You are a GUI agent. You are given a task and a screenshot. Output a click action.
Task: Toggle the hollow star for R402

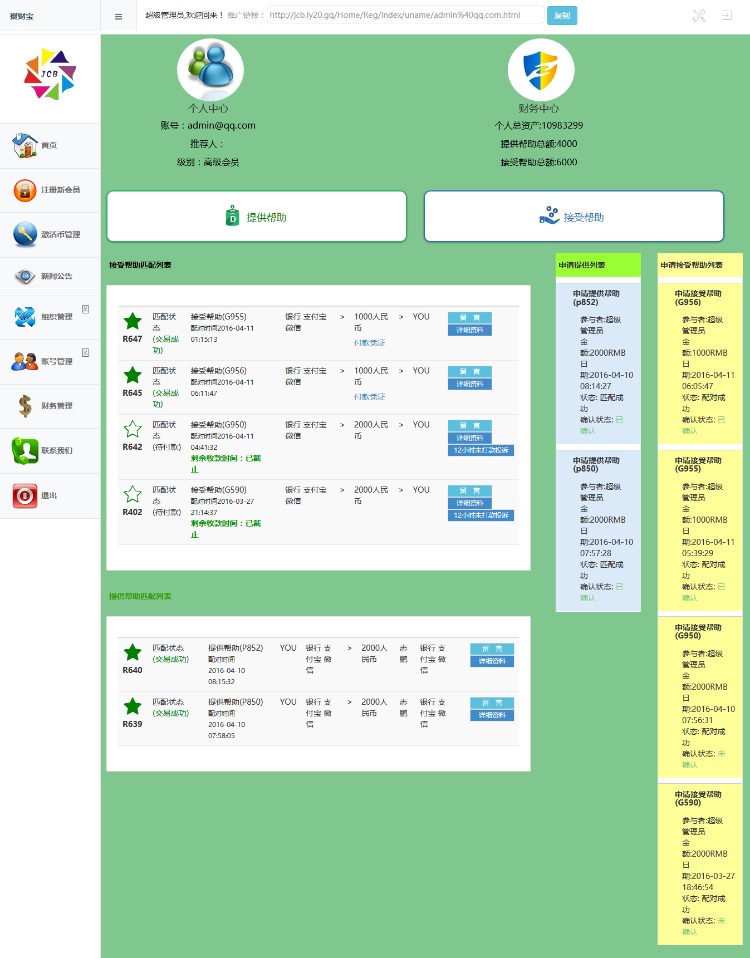pos(133,494)
